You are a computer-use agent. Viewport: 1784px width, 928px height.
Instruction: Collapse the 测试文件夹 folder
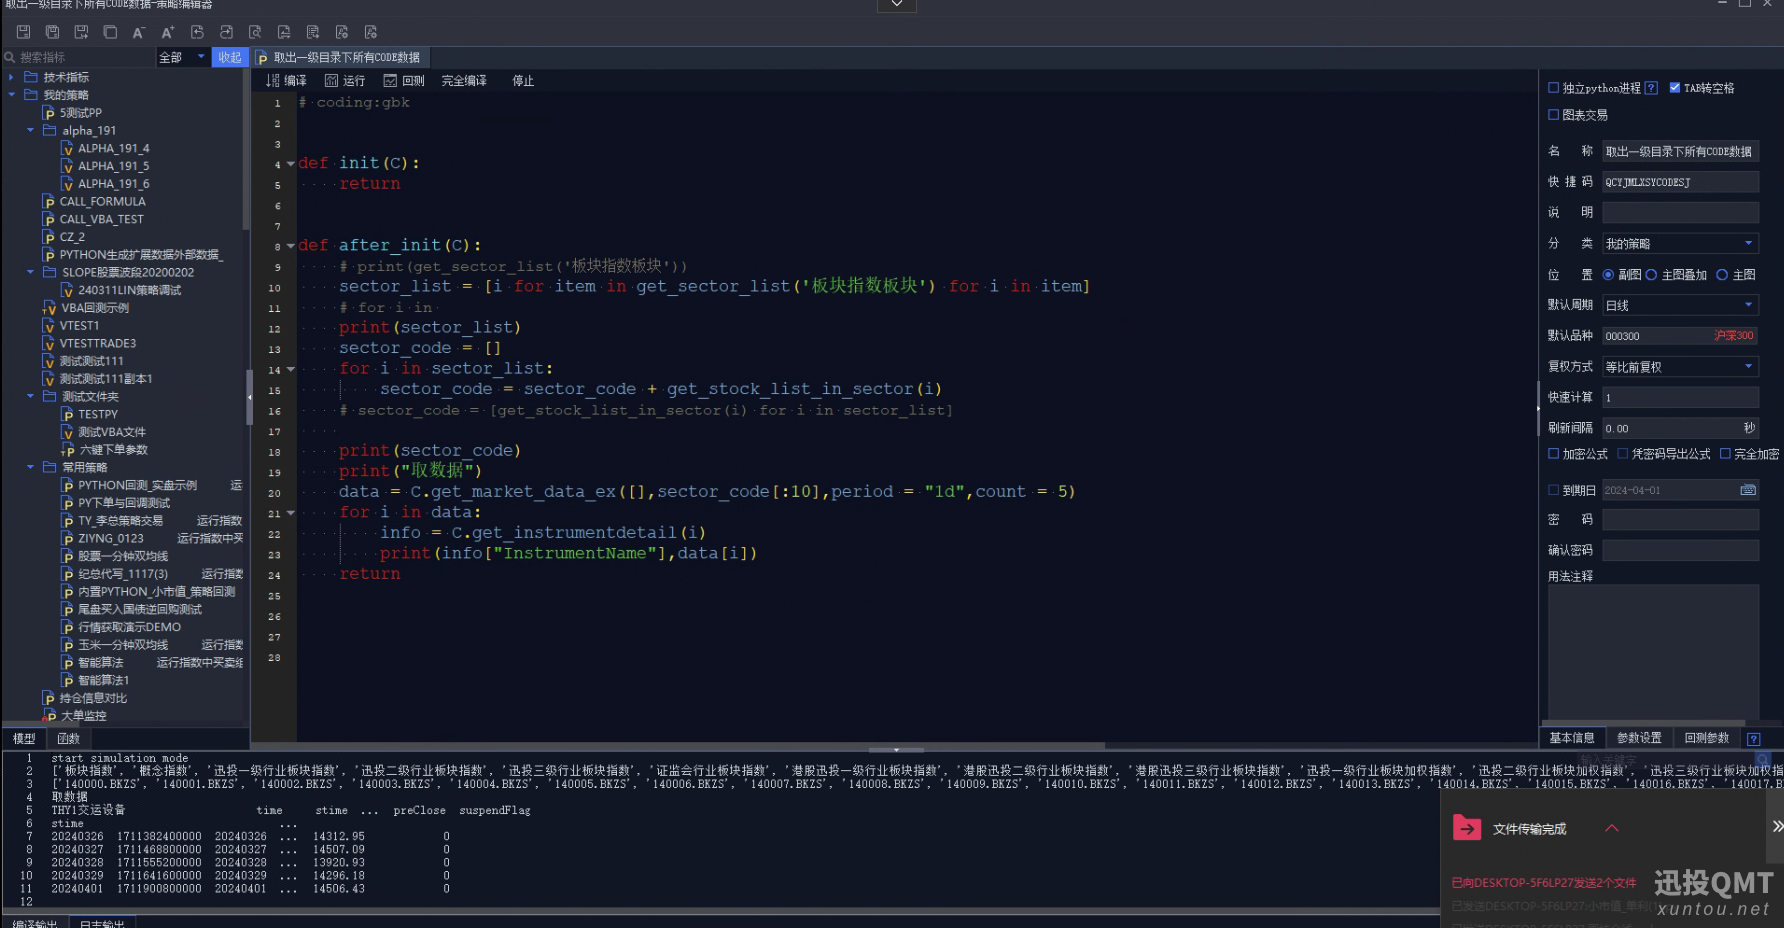point(30,397)
